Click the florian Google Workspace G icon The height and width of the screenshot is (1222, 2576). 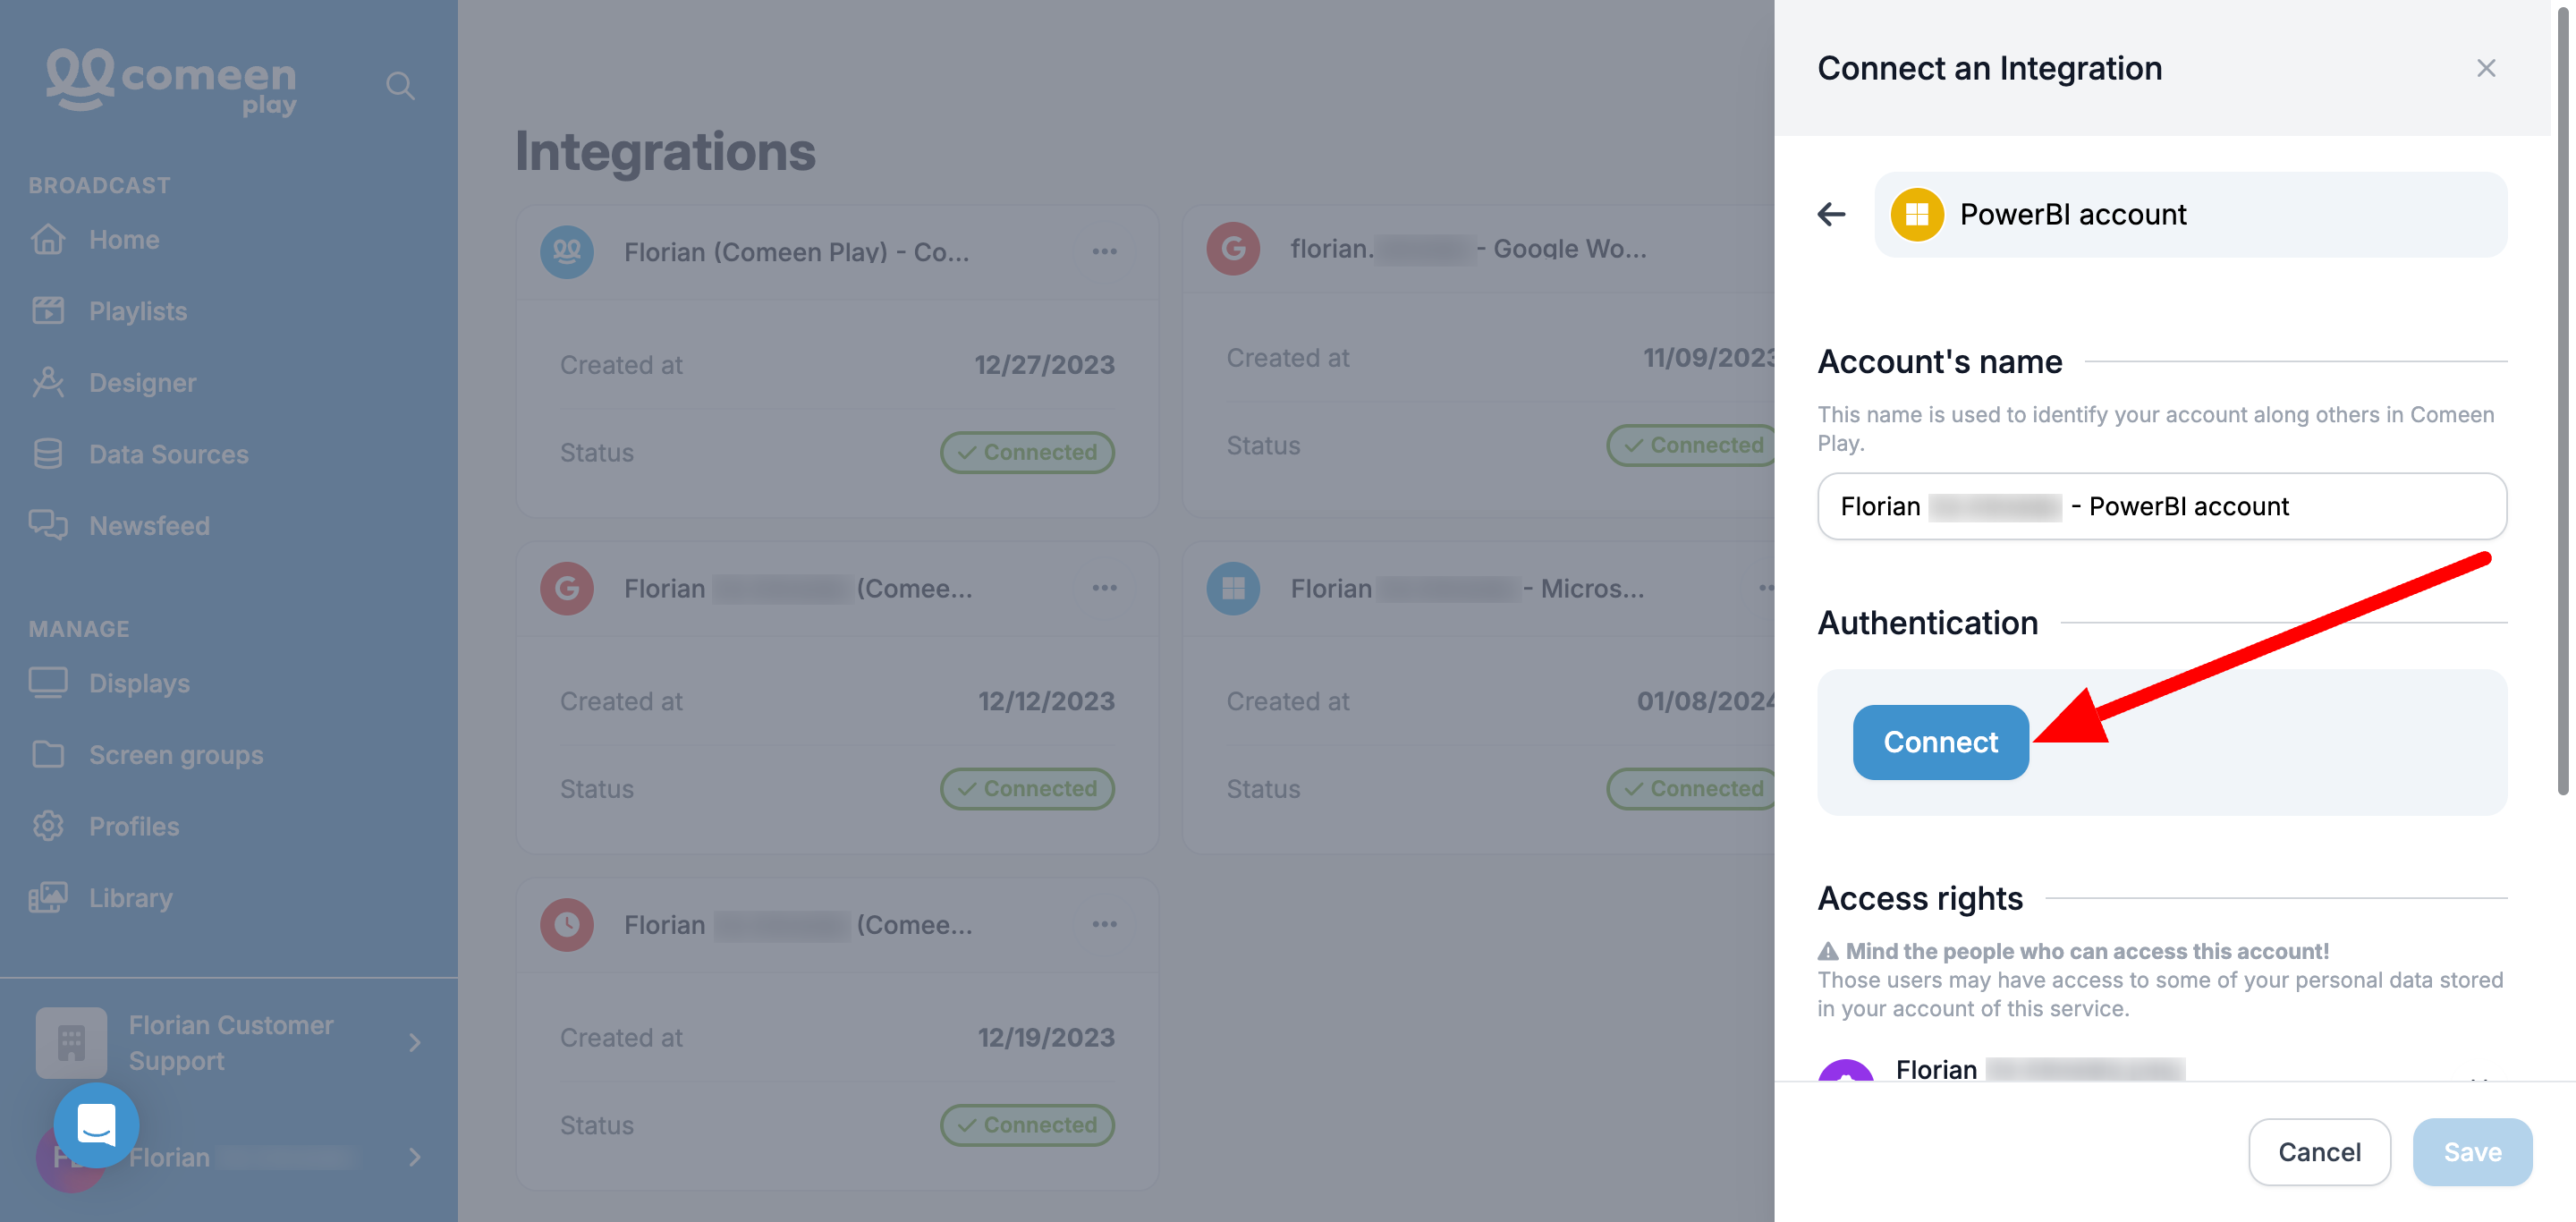[x=1233, y=249]
